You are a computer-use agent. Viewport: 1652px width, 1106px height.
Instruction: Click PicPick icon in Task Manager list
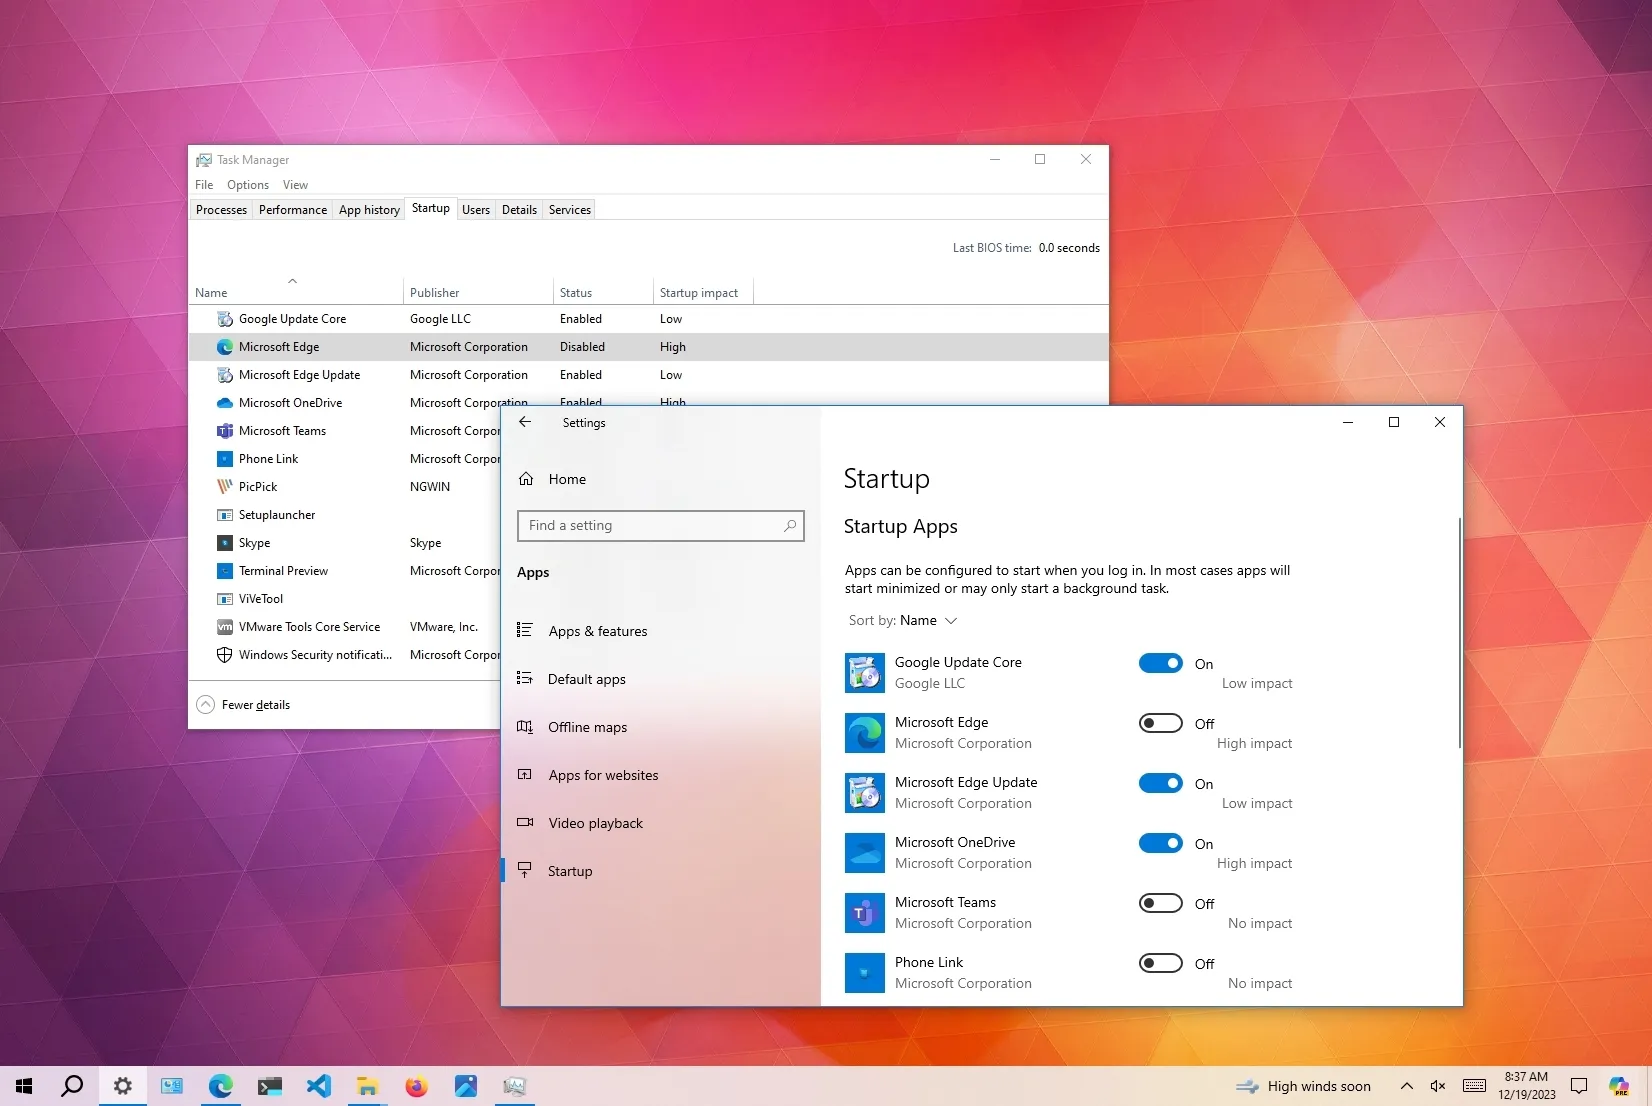225,487
